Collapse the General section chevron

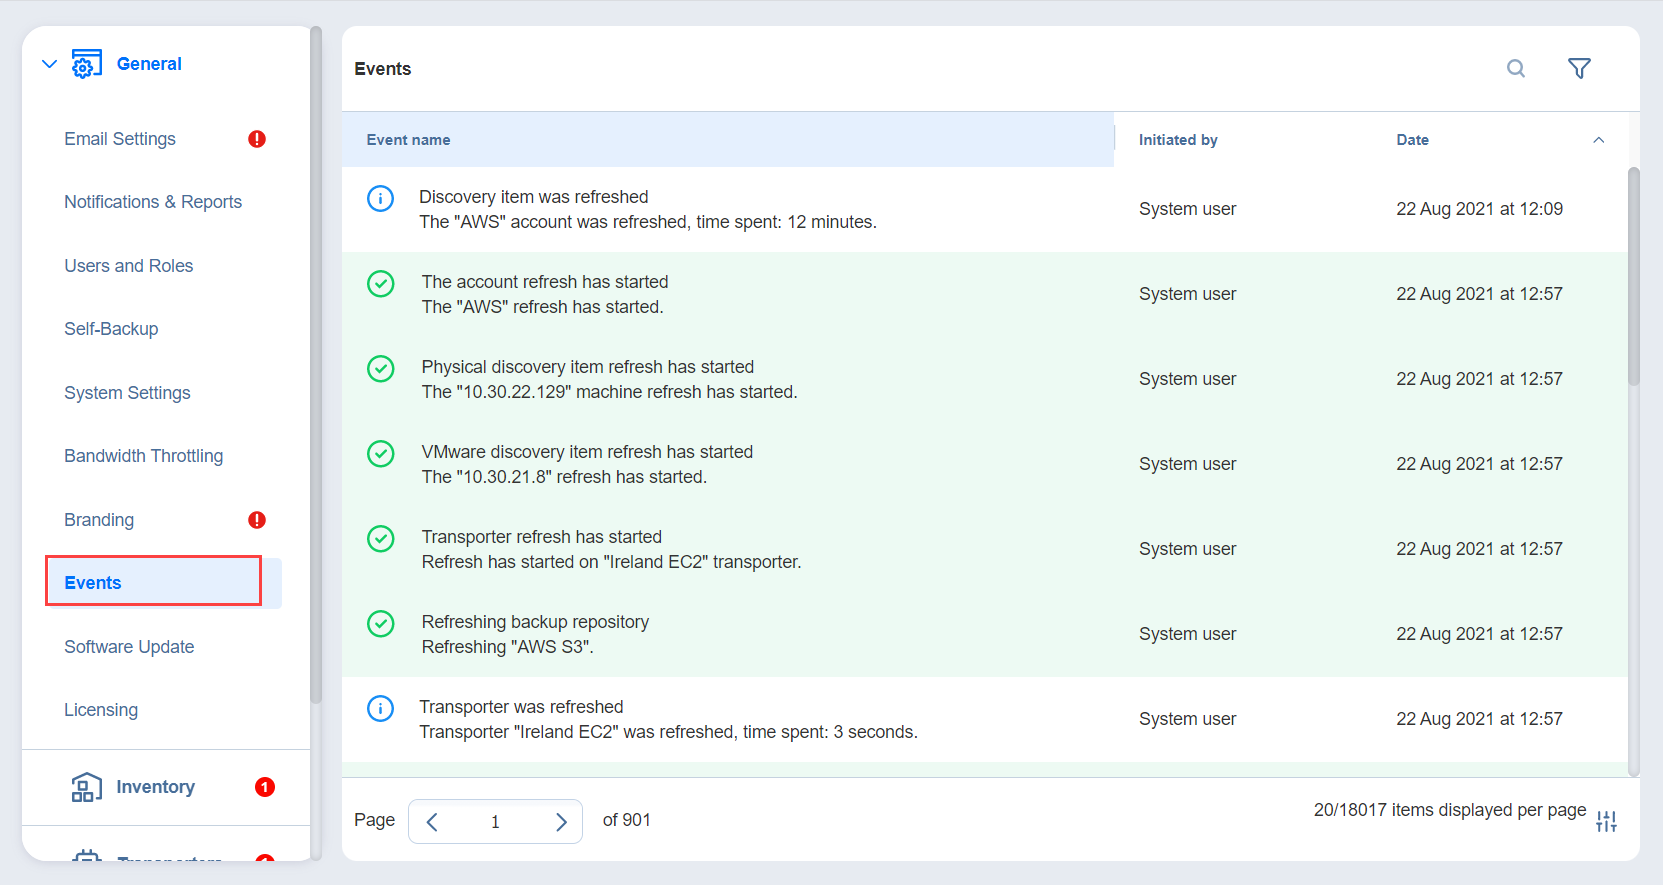pyautogui.click(x=49, y=64)
